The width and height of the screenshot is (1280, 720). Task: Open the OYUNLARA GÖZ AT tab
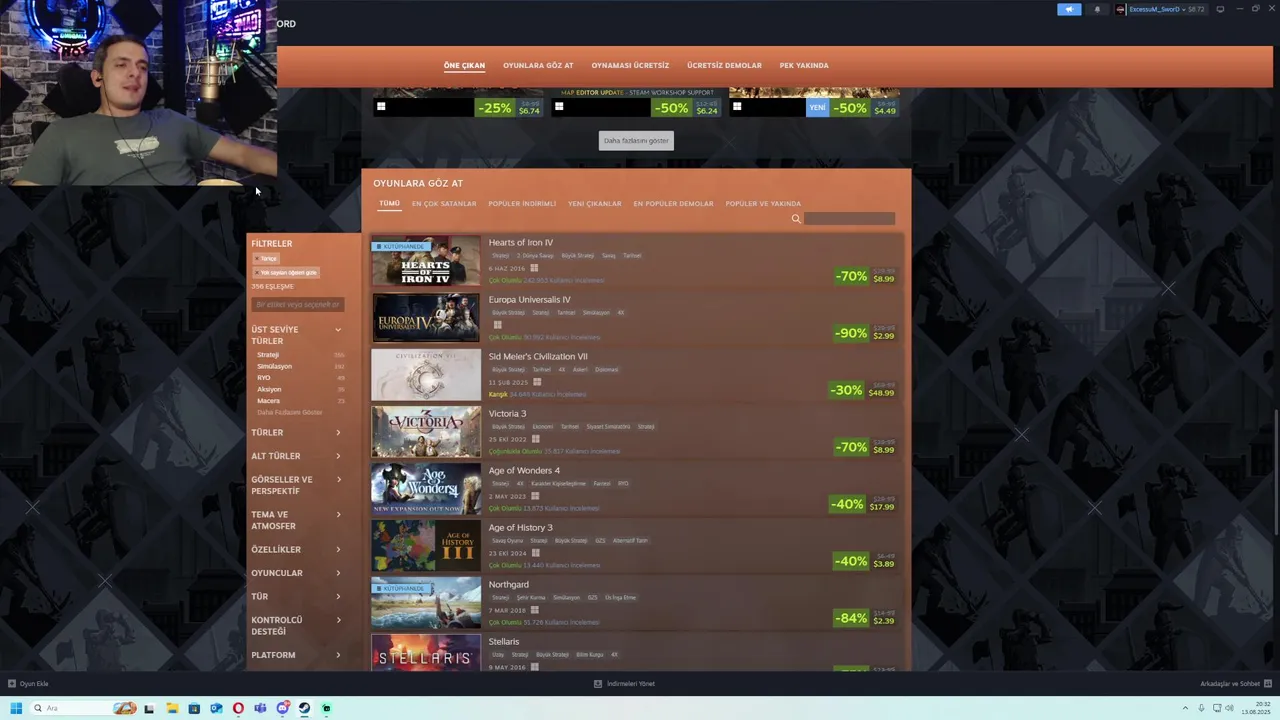click(x=538, y=65)
